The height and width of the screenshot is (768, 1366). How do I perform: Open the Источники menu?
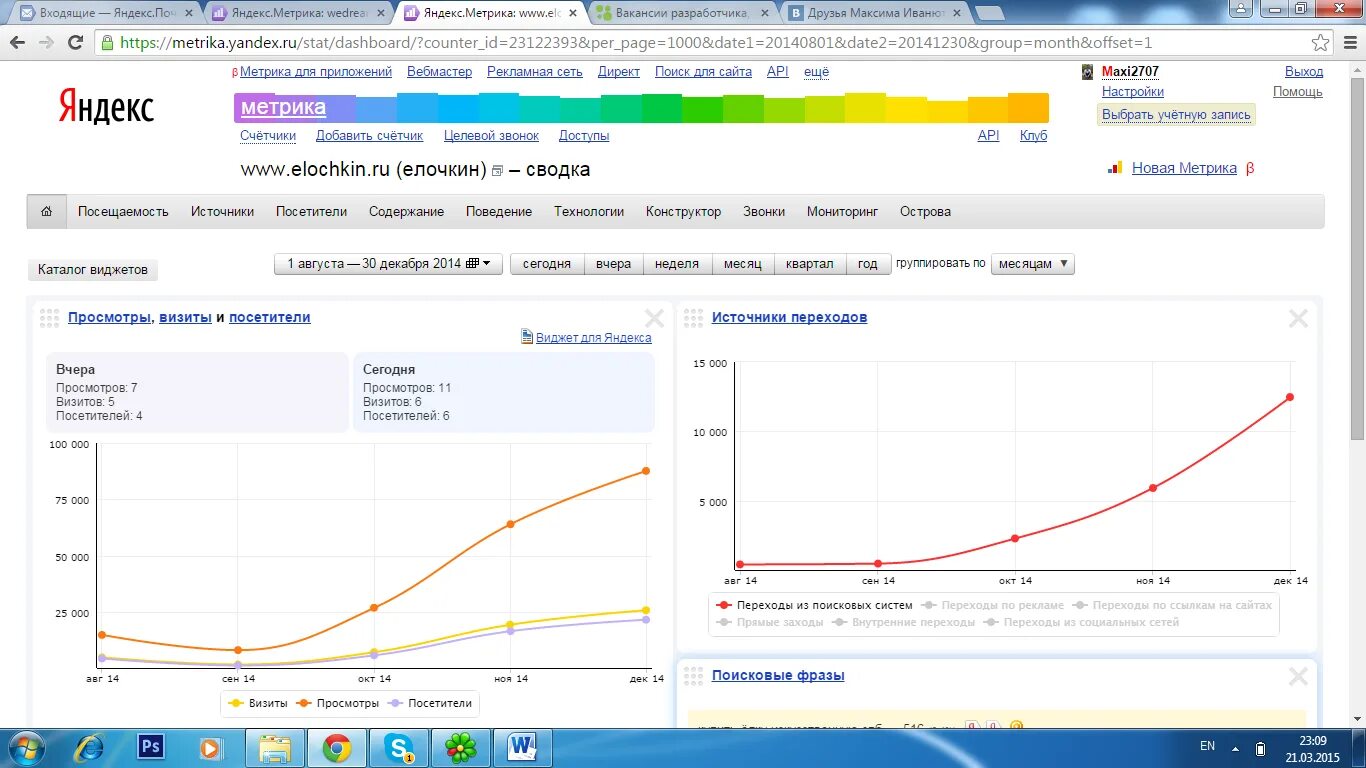click(222, 212)
